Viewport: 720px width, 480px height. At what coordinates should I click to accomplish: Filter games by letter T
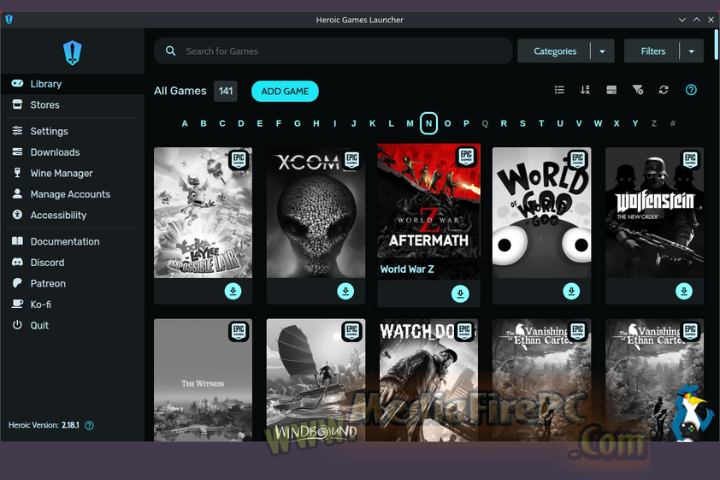coord(541,124)
